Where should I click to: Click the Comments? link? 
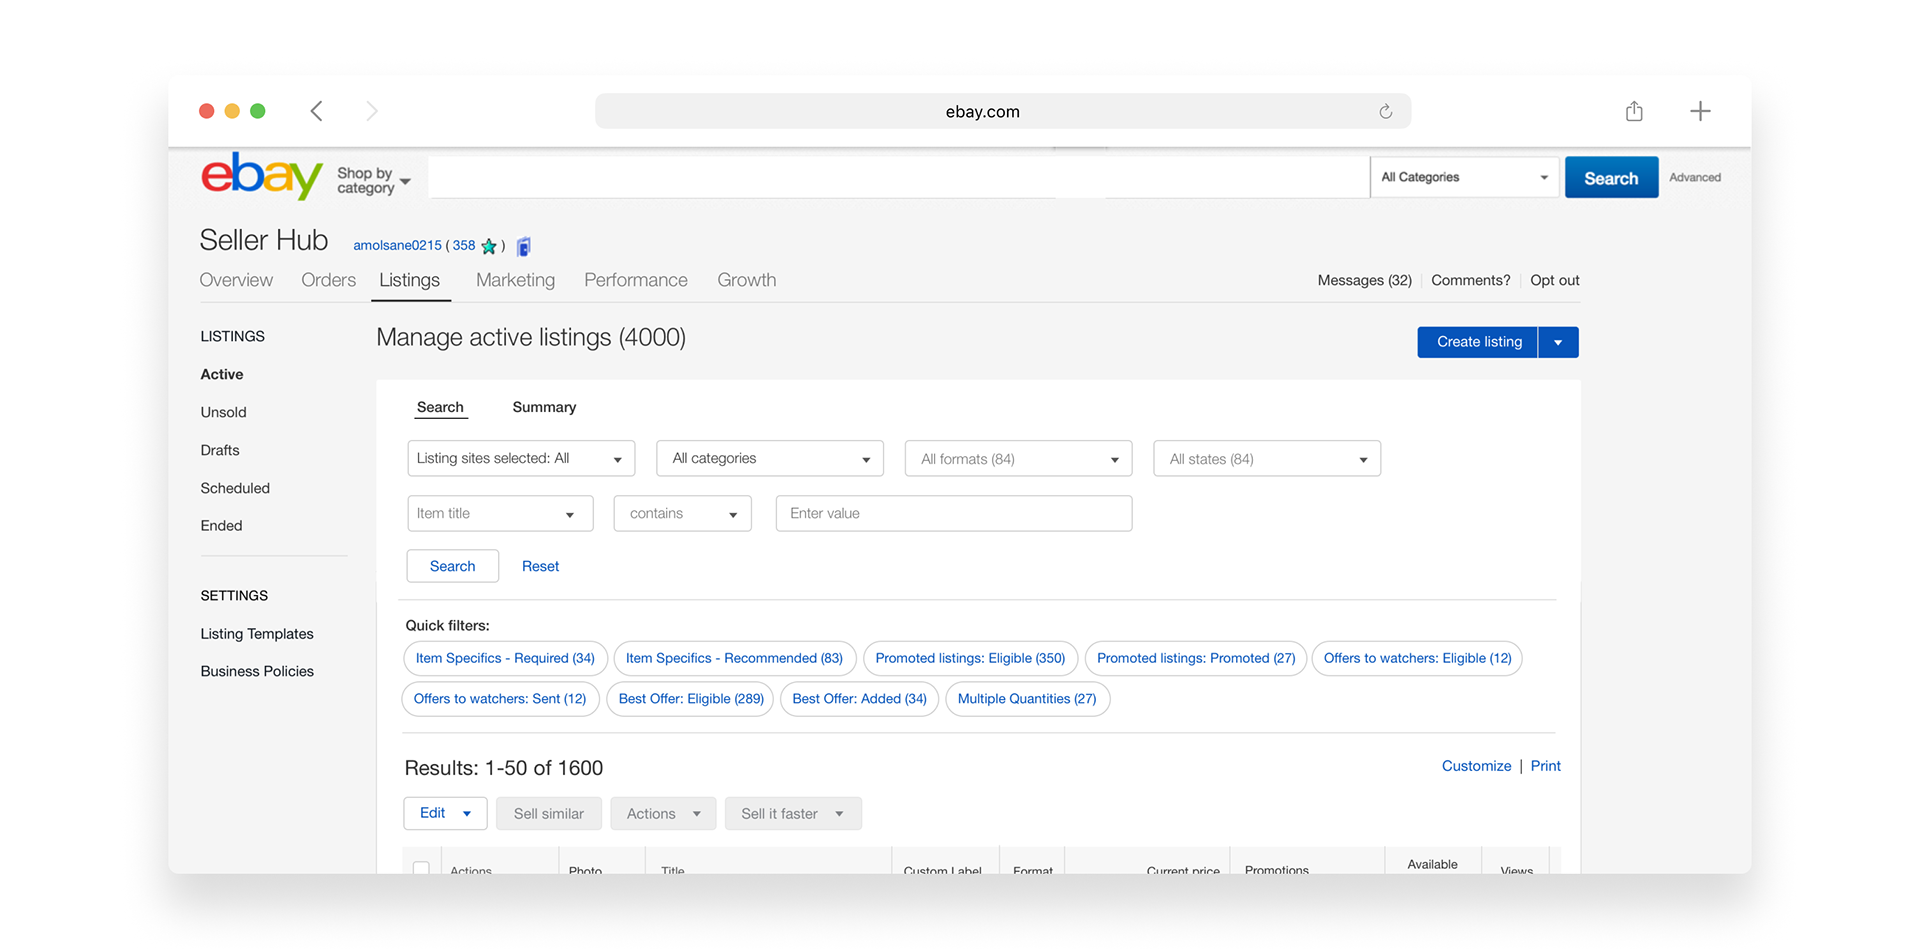pos(1470,280)
